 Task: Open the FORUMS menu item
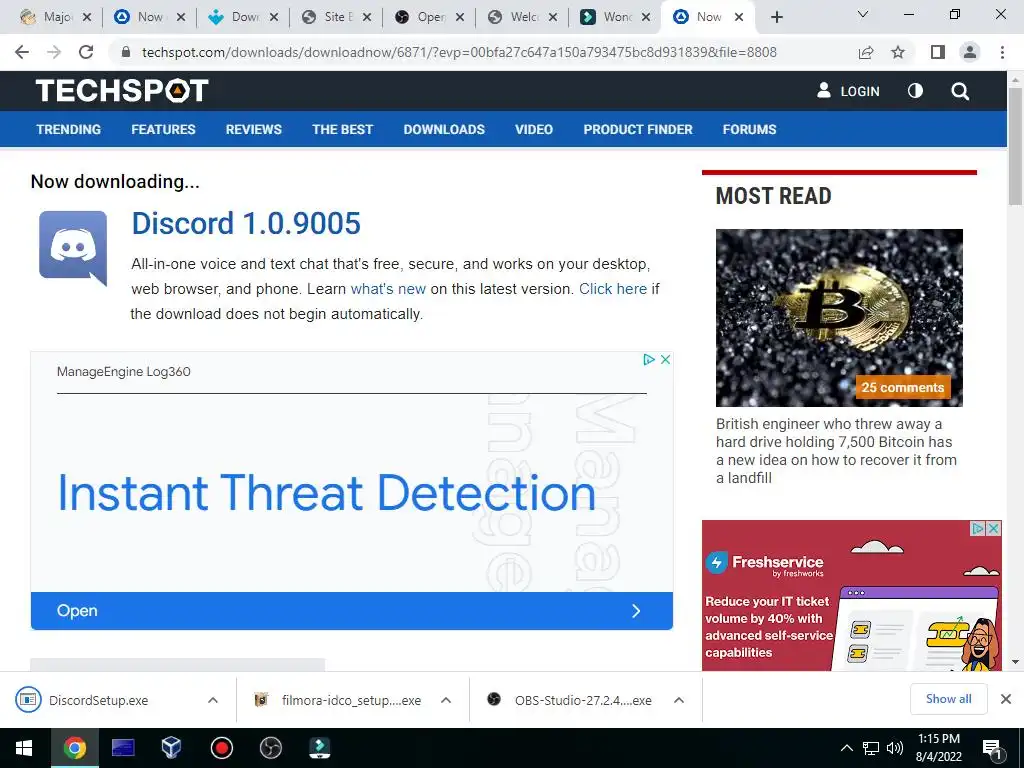[749, 129]
